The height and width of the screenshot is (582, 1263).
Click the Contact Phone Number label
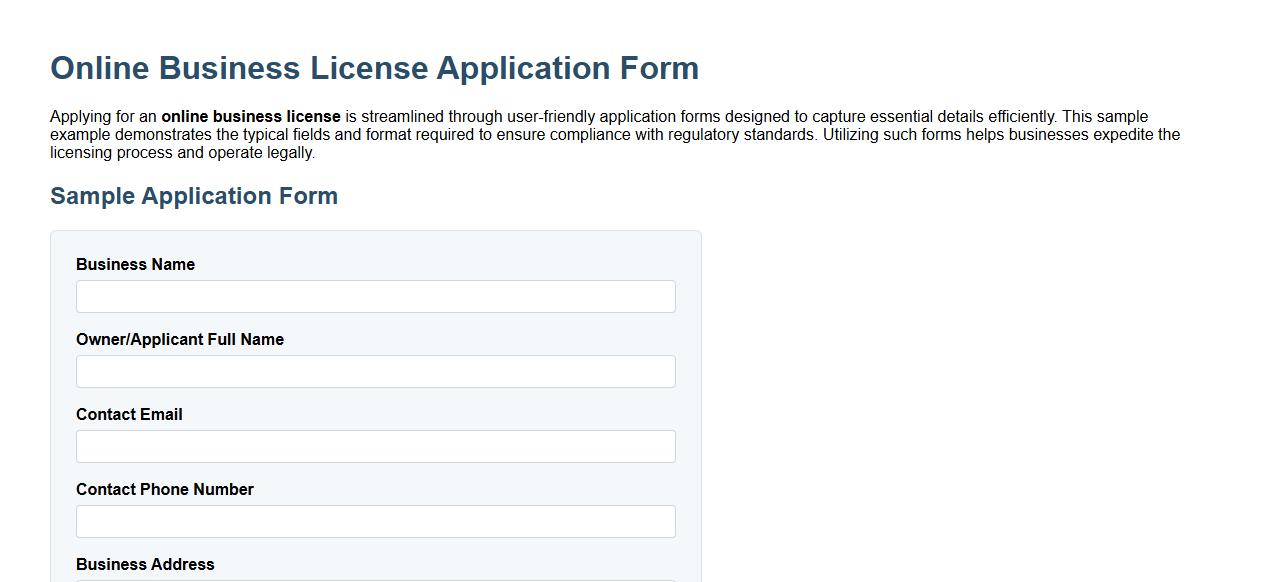[x=165, y=489]
